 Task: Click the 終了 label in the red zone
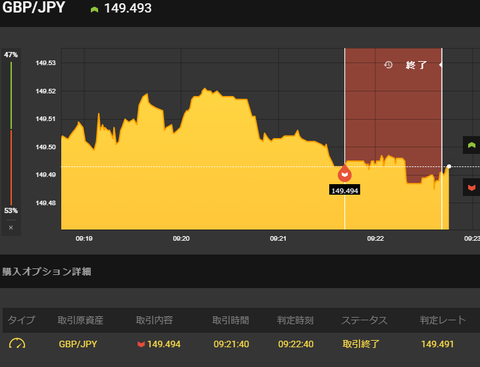click(416, 65)
